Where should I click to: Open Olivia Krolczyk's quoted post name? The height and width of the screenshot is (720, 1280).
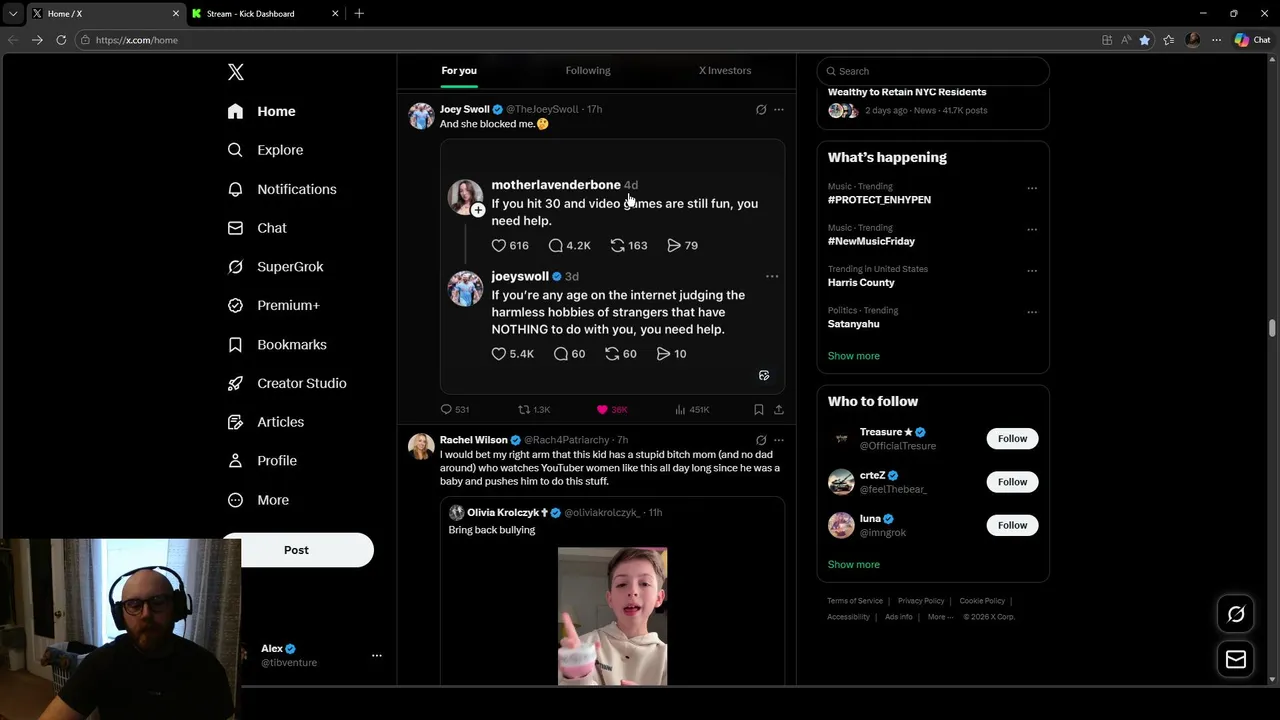(x=503, y=512)
